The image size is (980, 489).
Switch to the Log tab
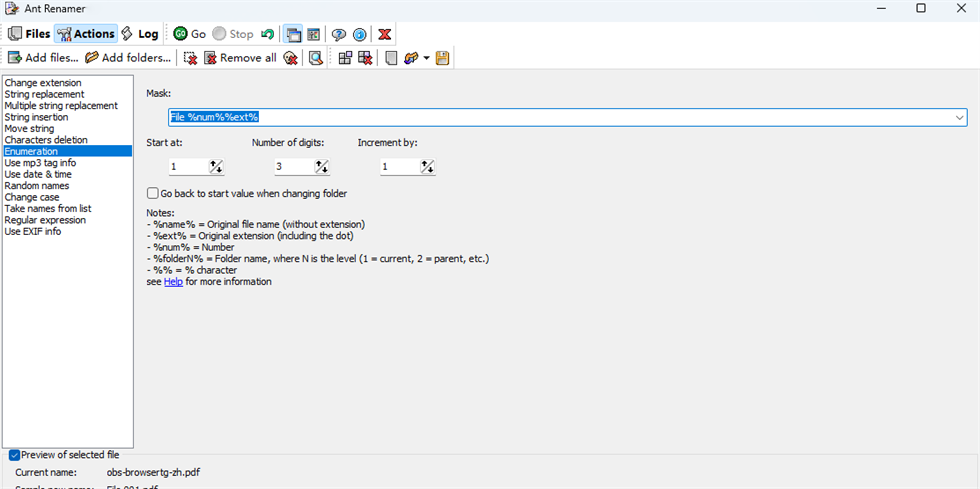(139, 34)
